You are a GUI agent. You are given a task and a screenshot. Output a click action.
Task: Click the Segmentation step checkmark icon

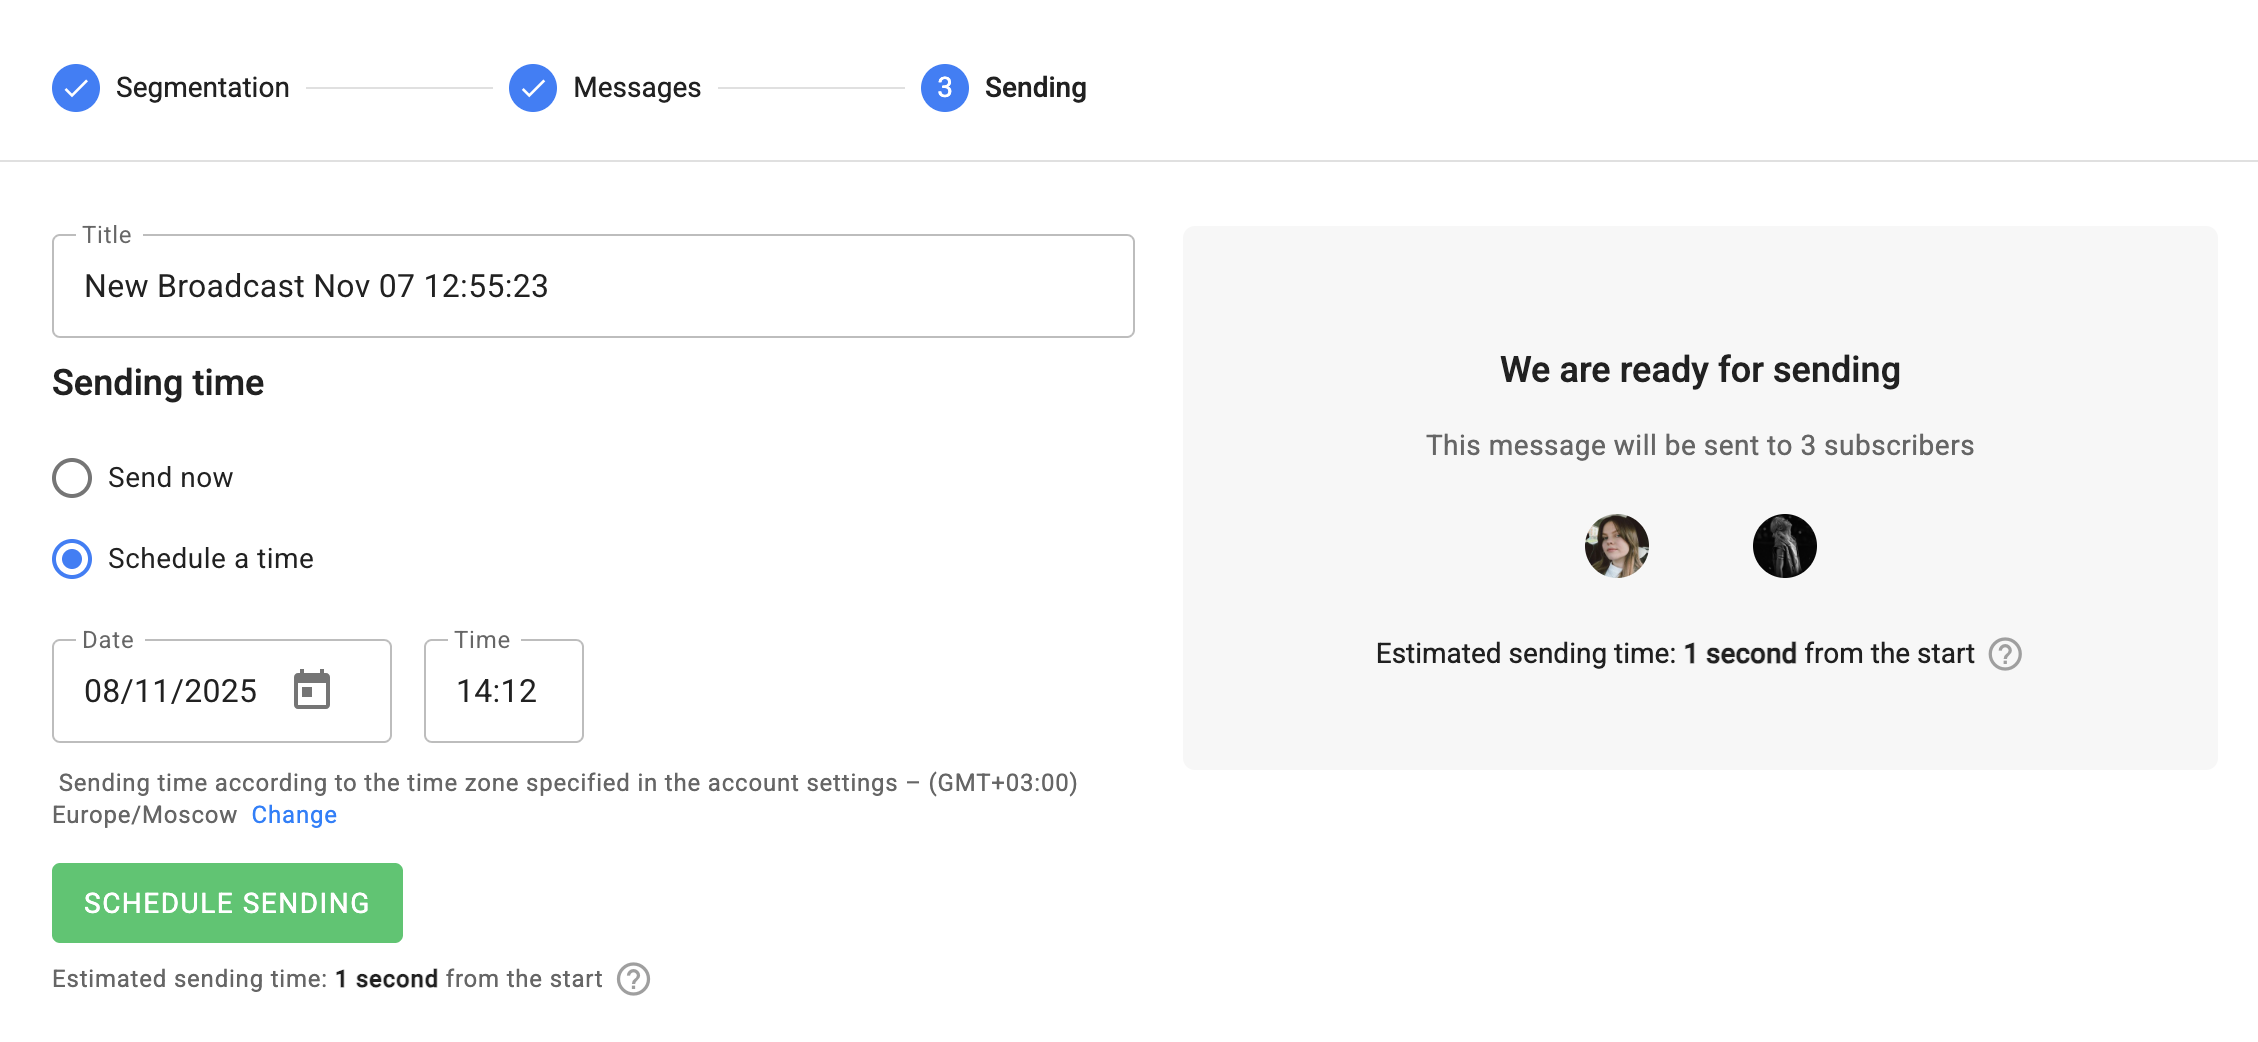point(76,88)
